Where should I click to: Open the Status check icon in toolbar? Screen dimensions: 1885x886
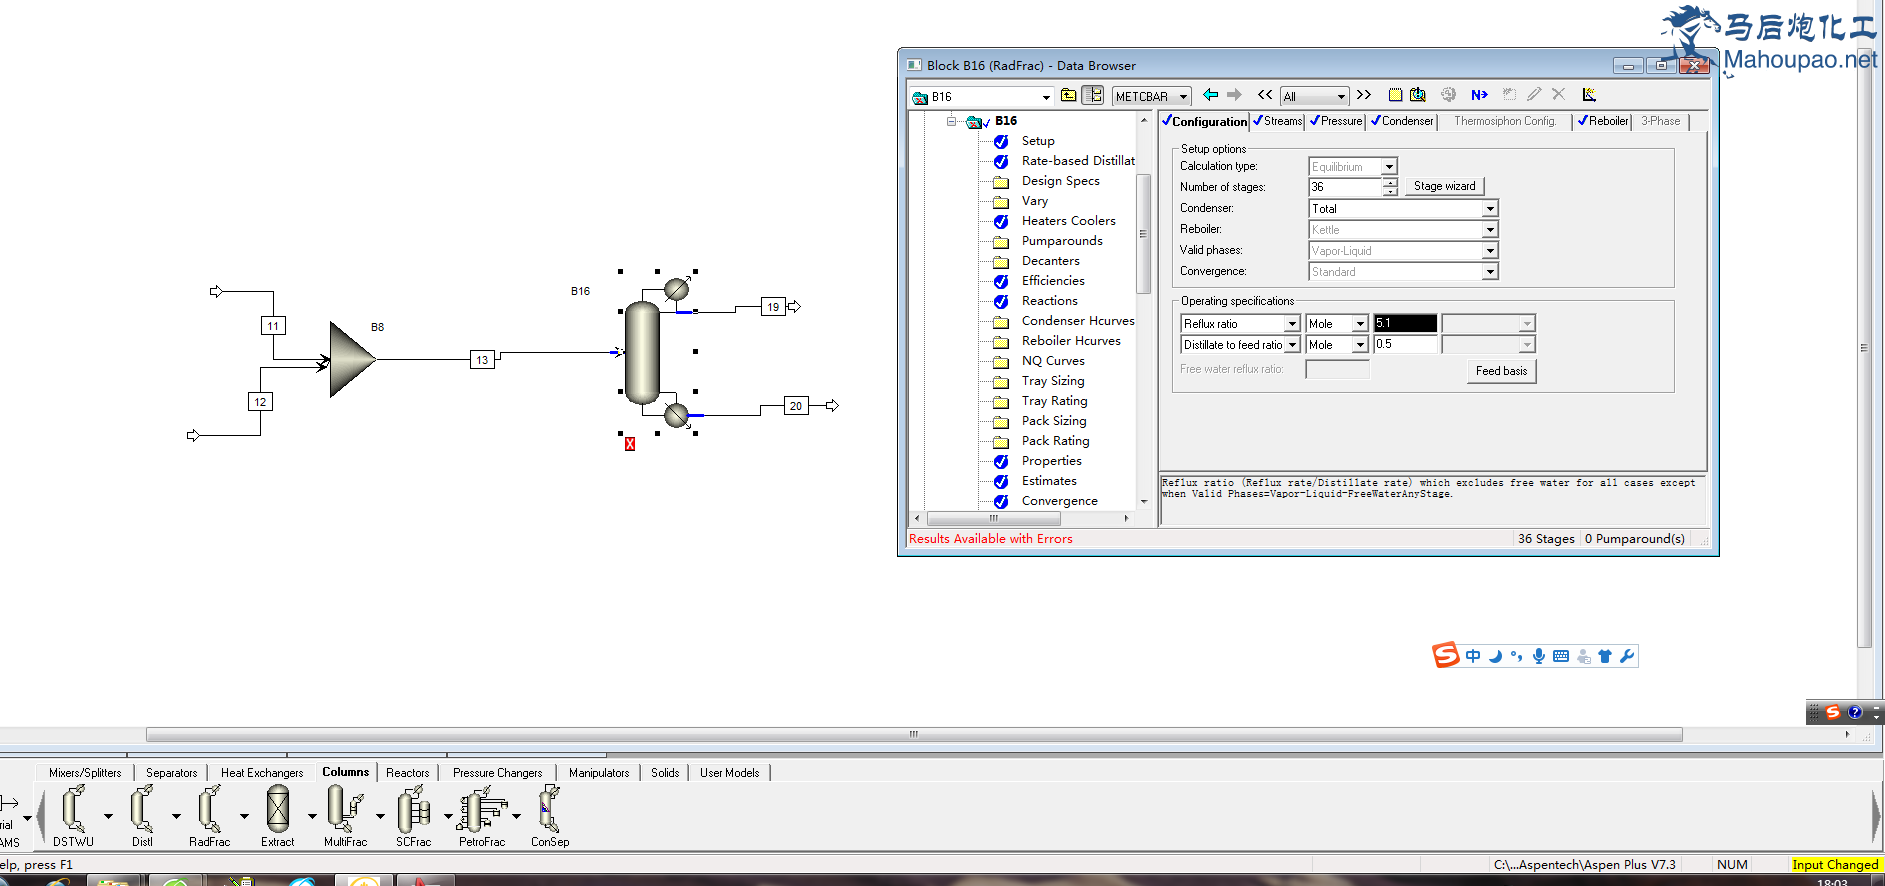(1418, 95)
